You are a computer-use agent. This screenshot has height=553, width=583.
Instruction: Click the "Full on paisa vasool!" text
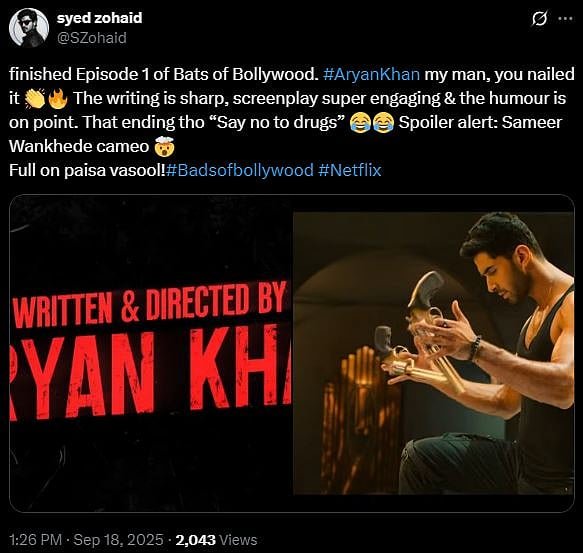(87, 171)
